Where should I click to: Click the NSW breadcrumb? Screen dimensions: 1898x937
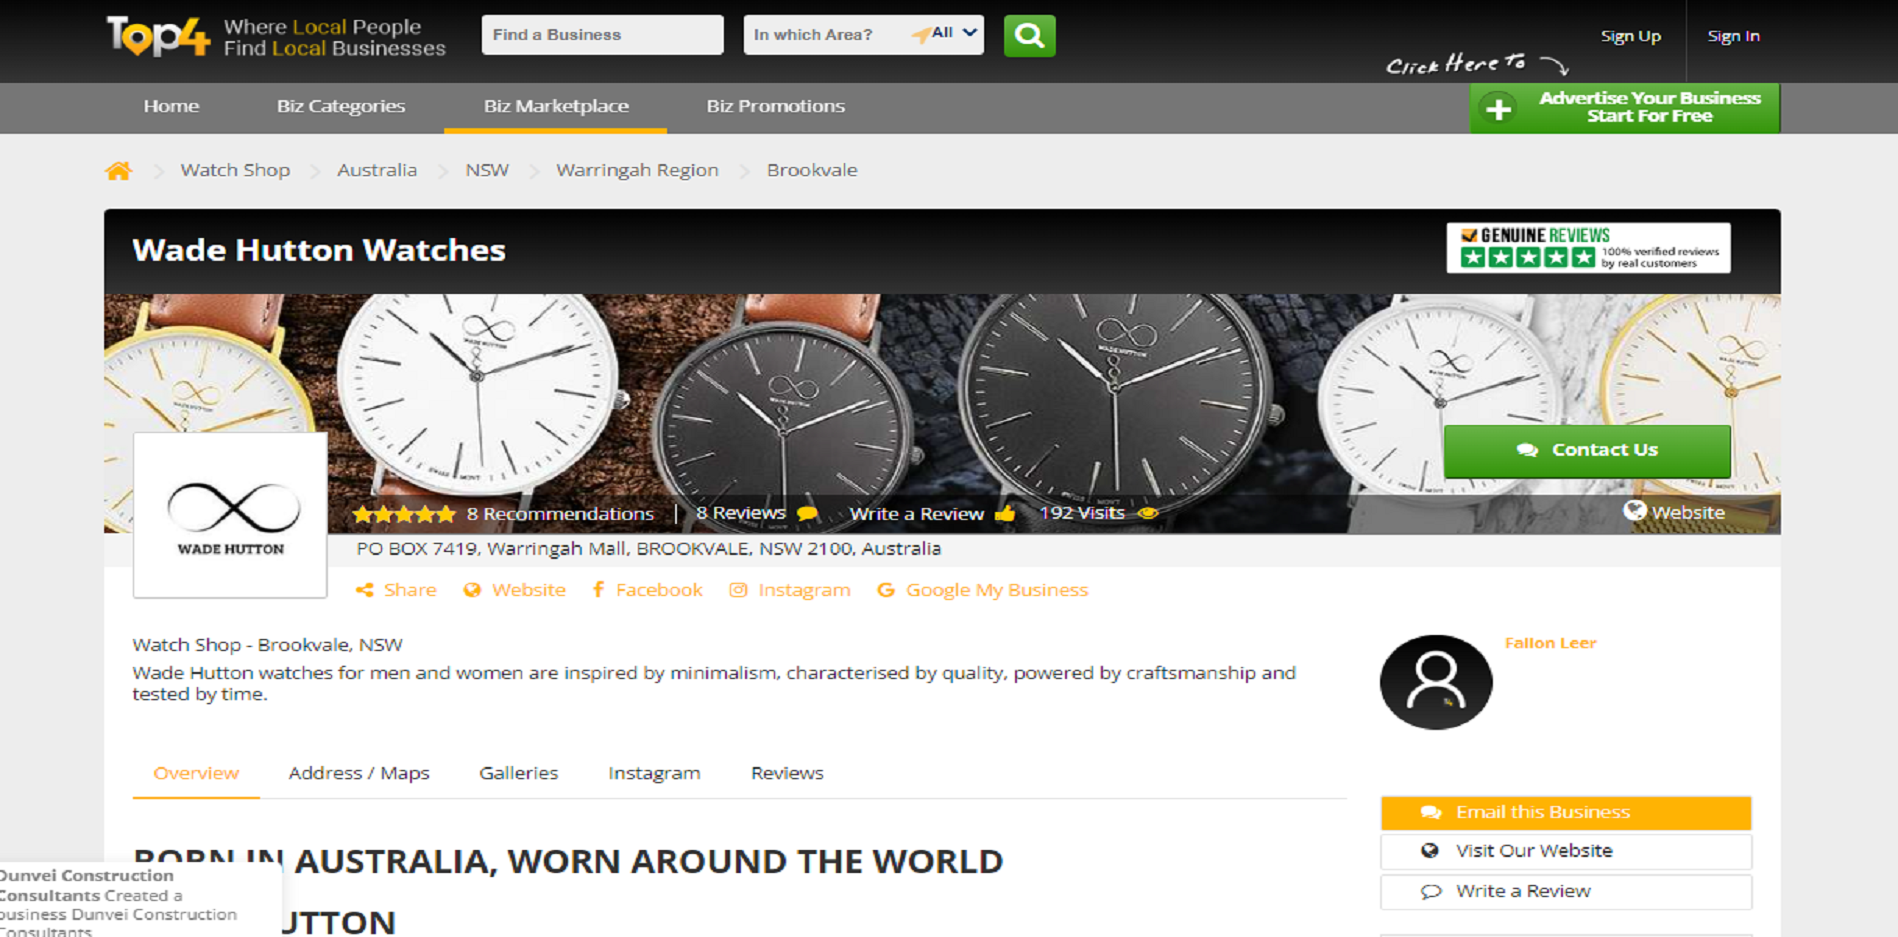point(487,170)
